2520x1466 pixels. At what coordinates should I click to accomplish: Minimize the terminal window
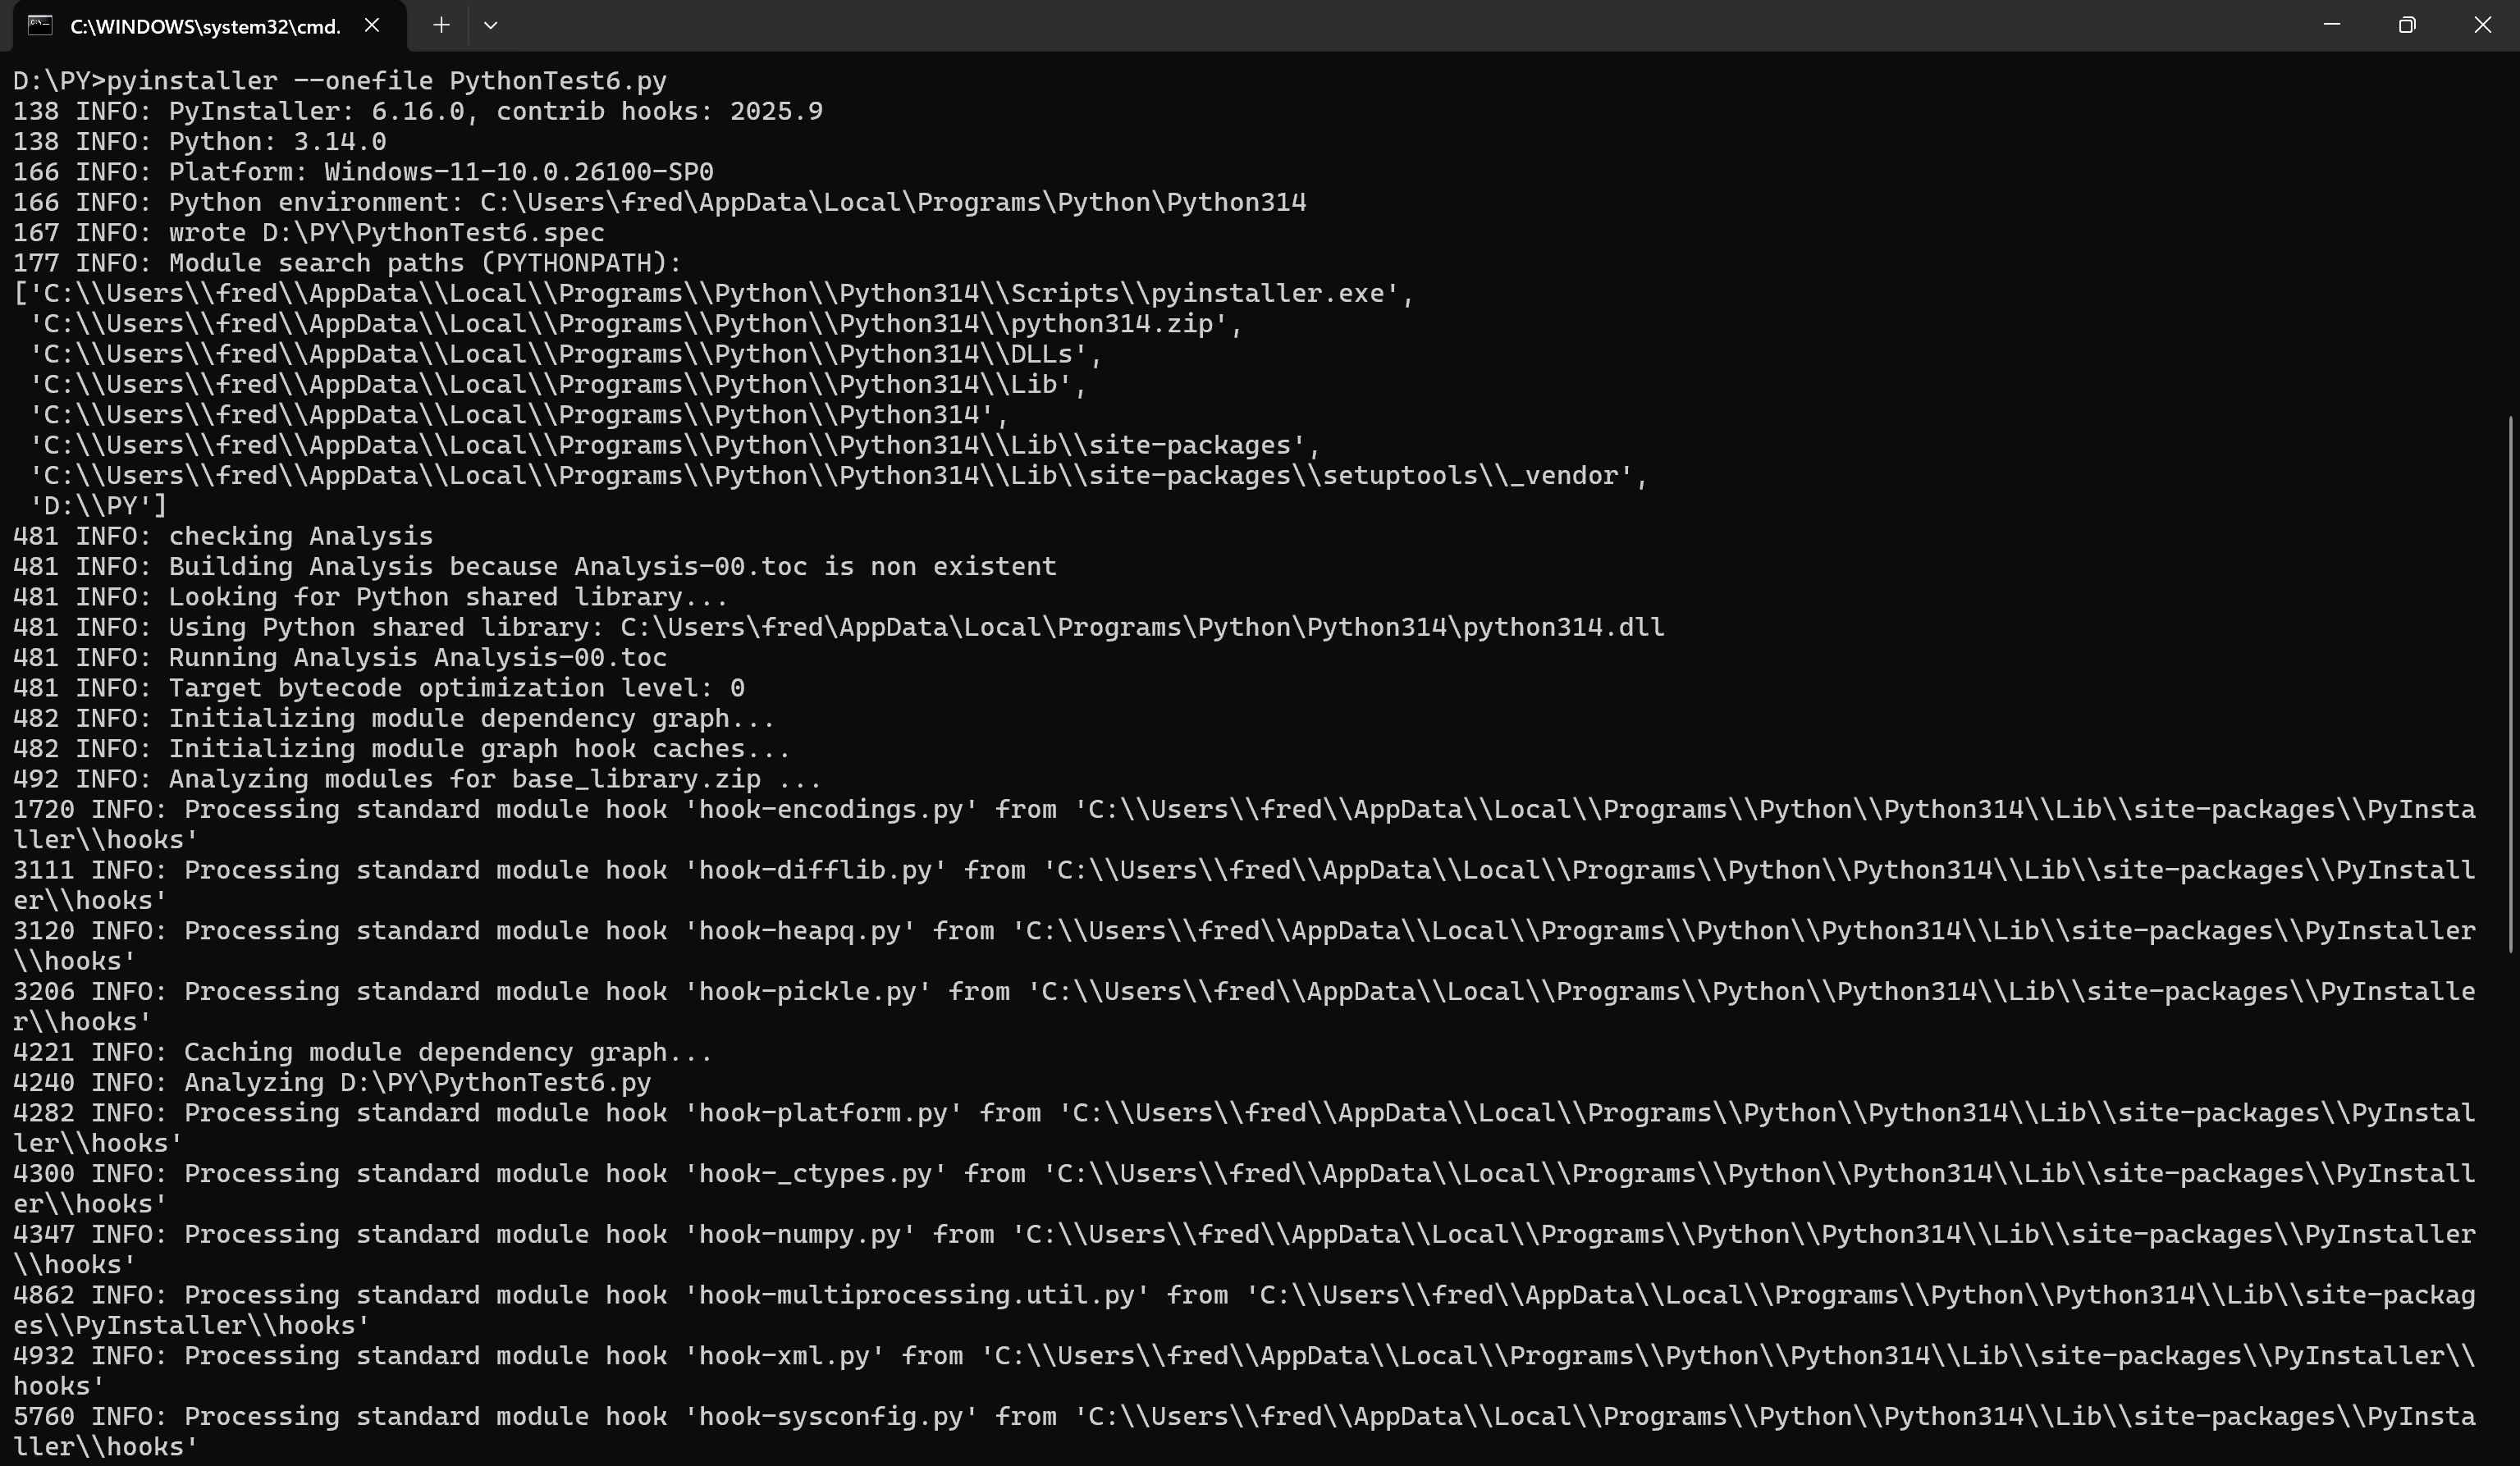tap(2332, 25)
